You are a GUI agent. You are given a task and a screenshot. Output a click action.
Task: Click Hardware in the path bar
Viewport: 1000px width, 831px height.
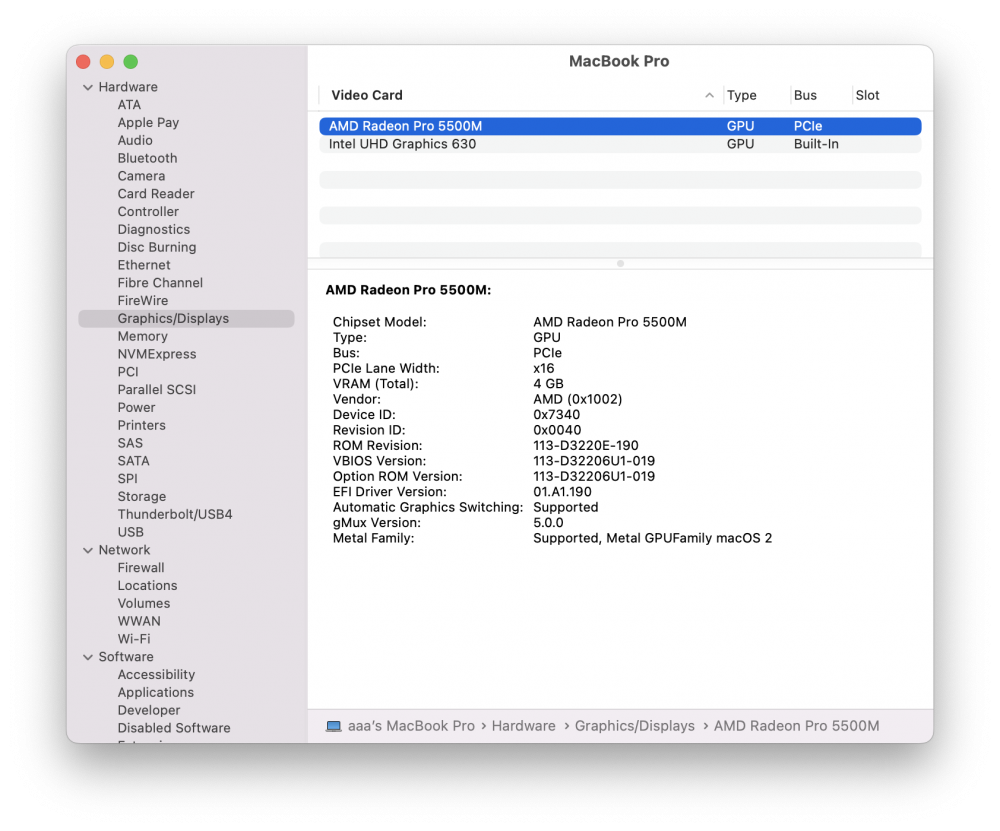tap(524, 728)
